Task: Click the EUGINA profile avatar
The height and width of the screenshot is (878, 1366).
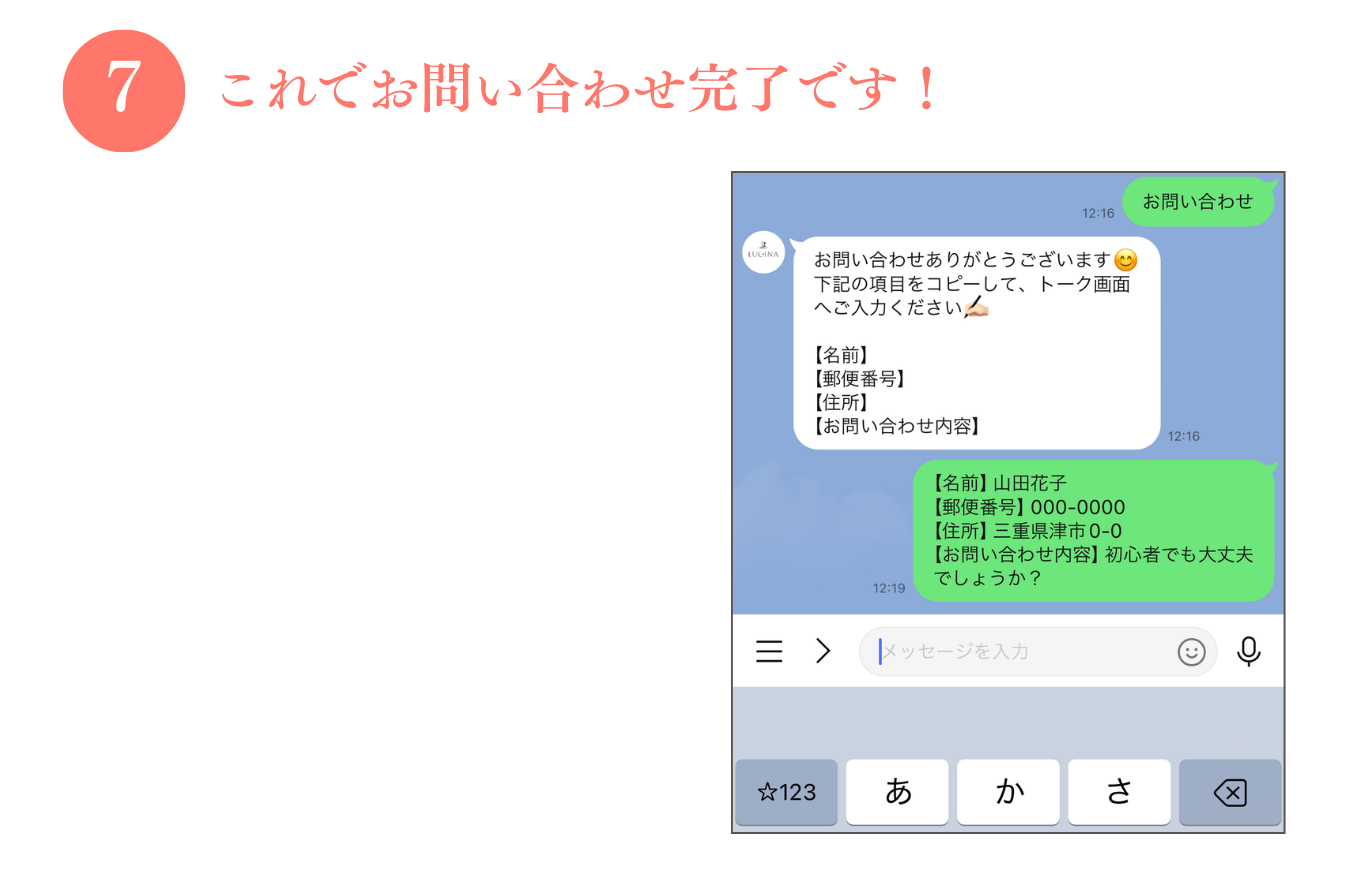Action: pyautogui.click(x=764, y=252)
